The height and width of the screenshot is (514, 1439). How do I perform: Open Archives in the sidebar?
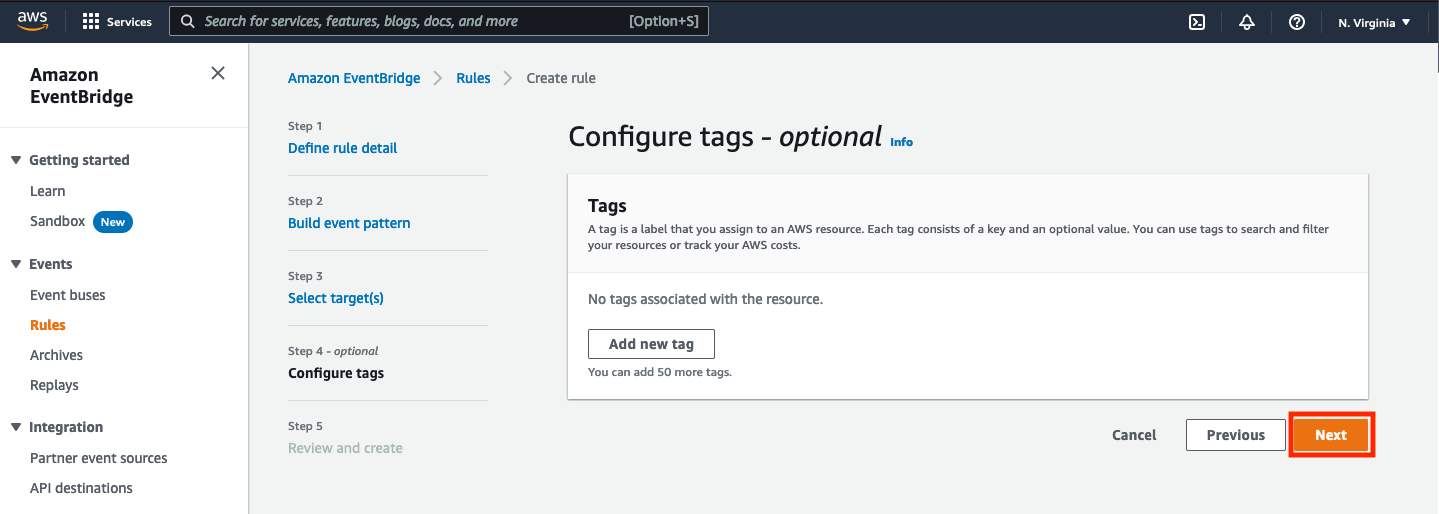pos(56,355)
